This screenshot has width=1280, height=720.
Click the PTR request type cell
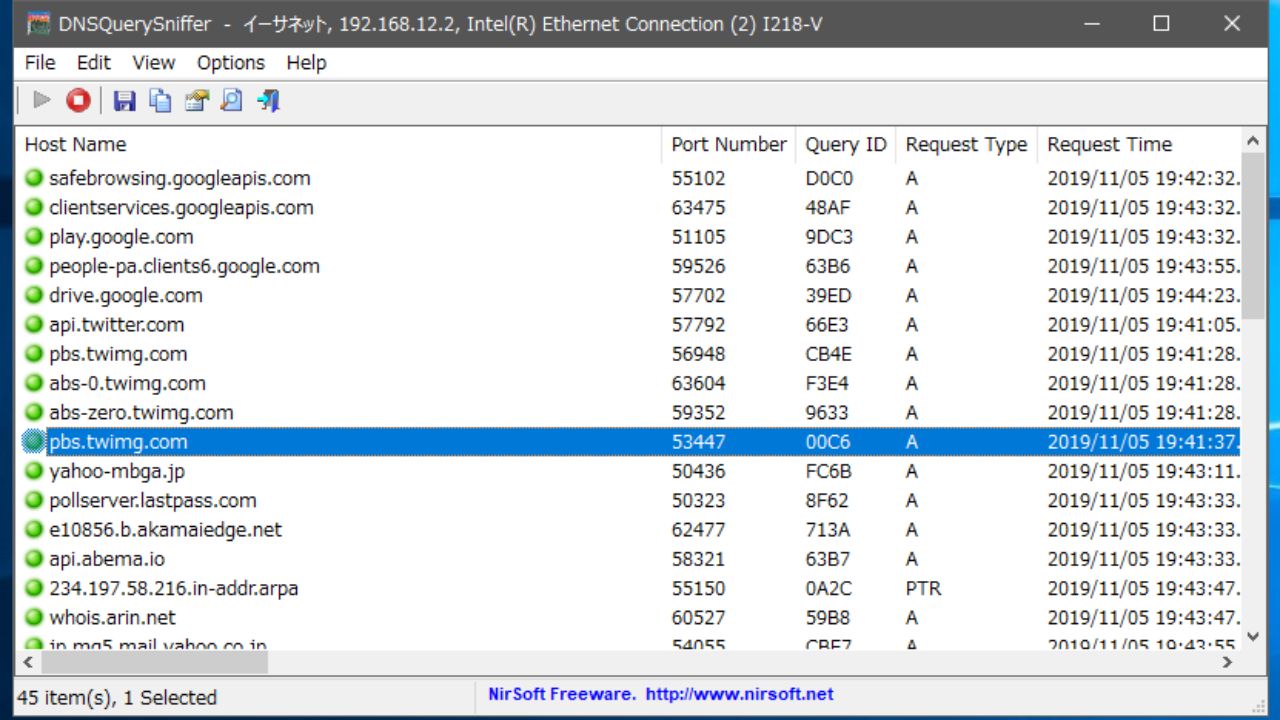point(923,588)
